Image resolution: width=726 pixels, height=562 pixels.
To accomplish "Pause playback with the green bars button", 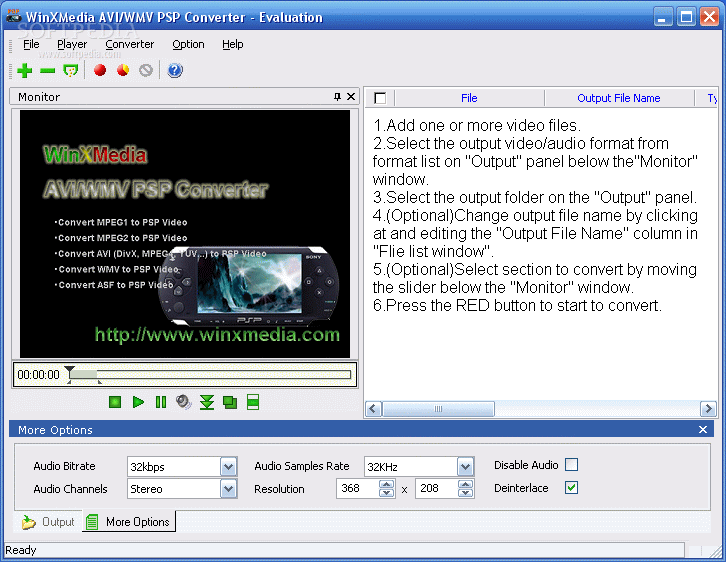I will pyautogui.click(x=161, y=402).
